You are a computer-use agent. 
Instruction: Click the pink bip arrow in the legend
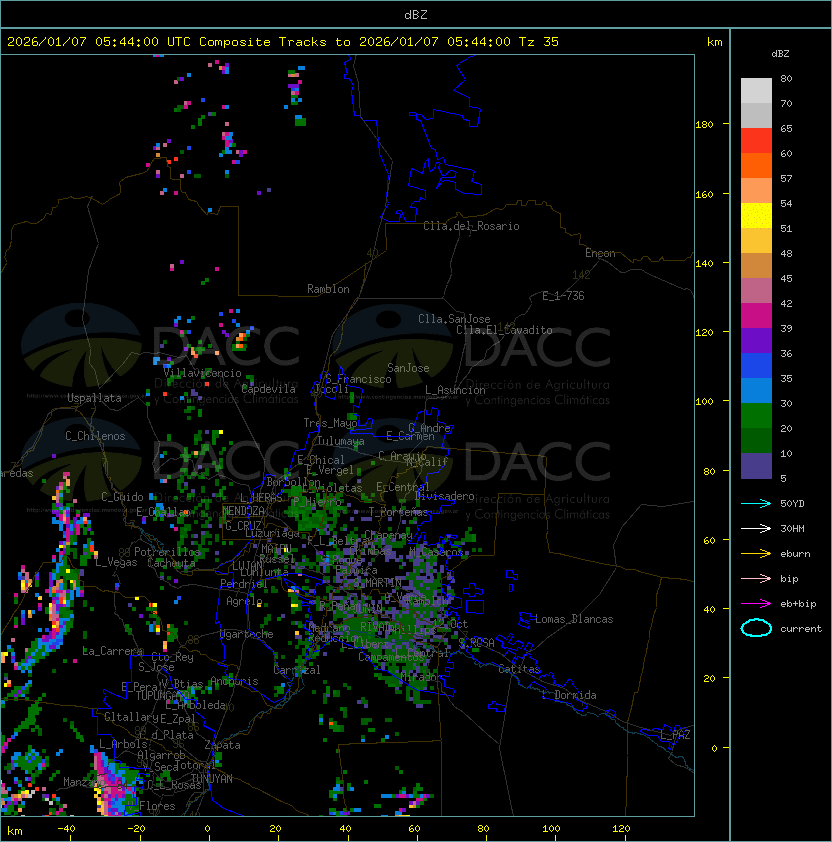756,578
